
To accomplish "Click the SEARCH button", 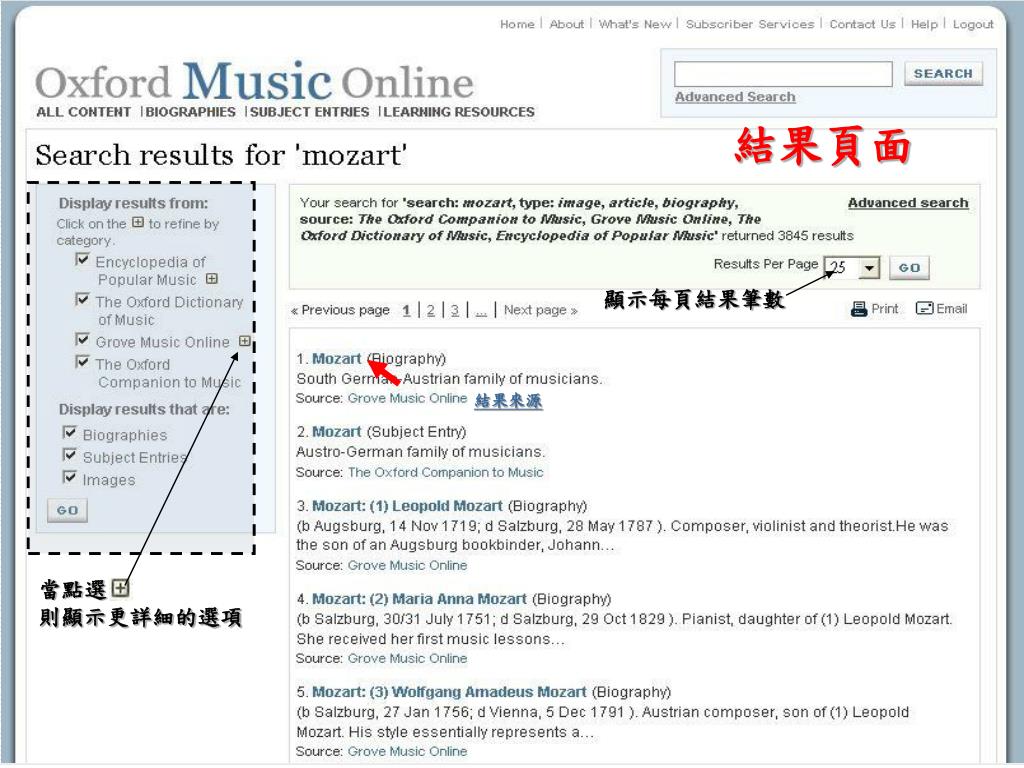I will click(x=943, y=74).
